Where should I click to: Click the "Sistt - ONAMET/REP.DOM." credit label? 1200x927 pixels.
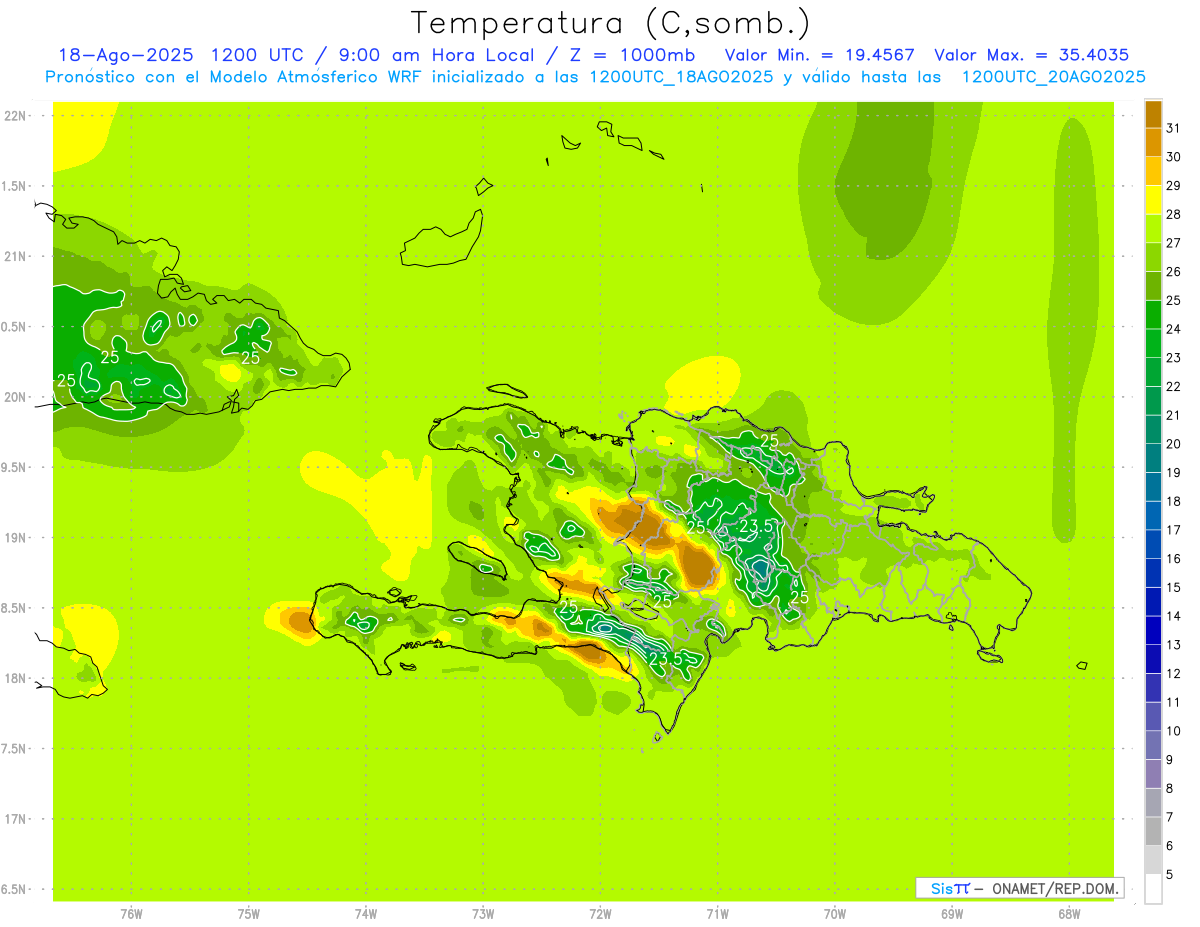[x=1019, y=888]
